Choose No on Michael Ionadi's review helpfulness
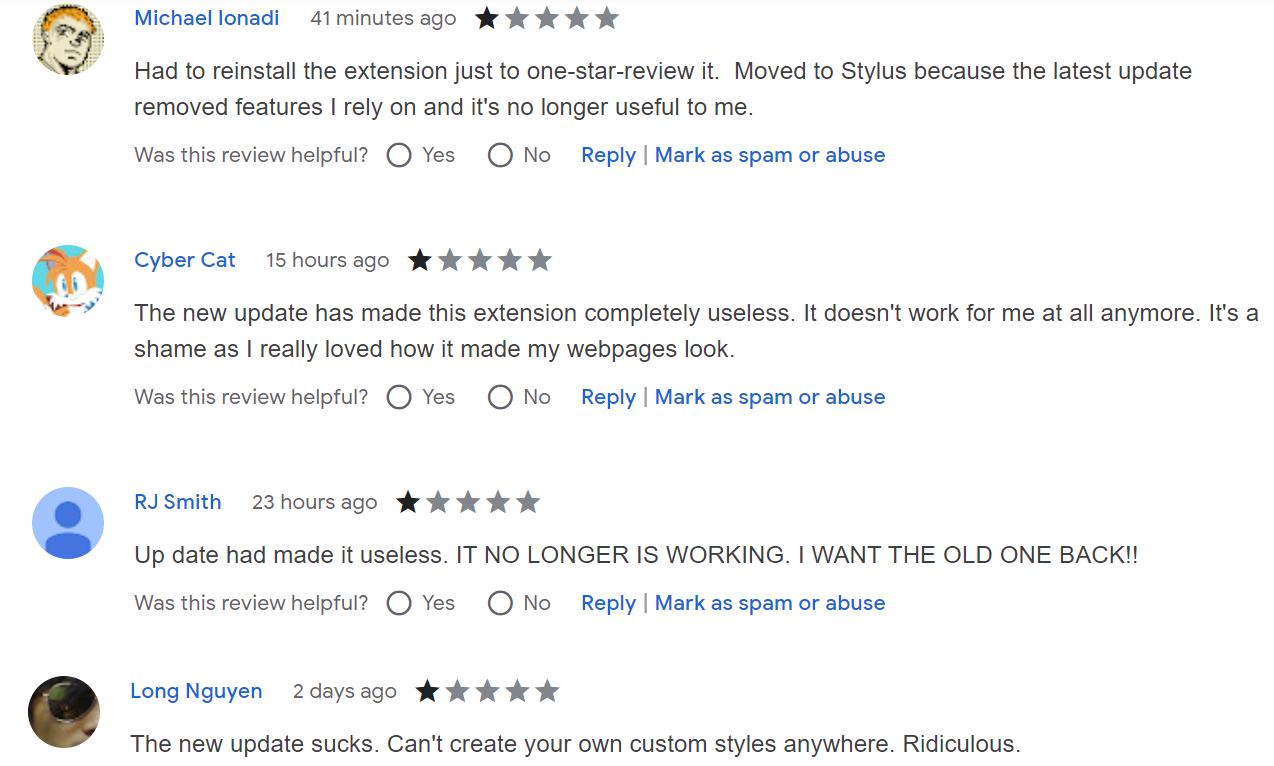The image size is (1274, 766). pos(500,155)
